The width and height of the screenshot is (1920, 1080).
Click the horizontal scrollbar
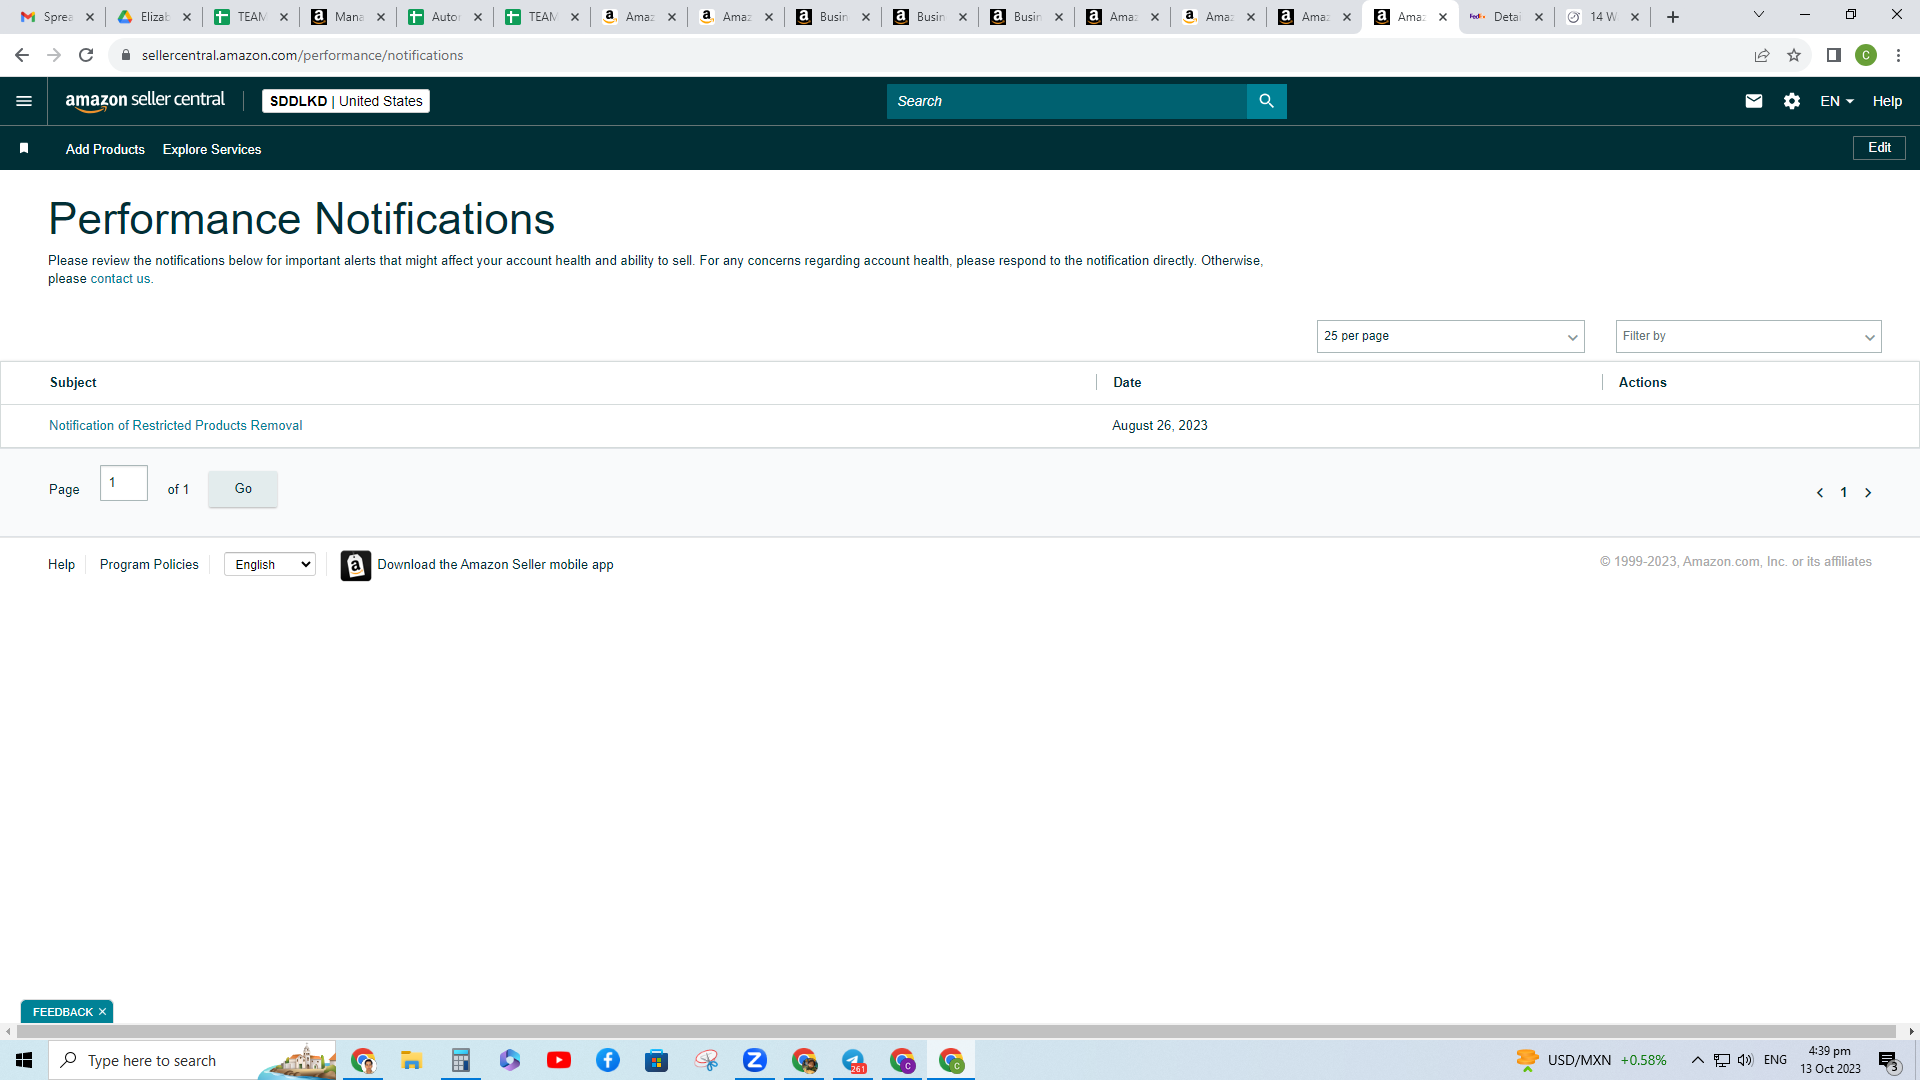pos(955,1031)
